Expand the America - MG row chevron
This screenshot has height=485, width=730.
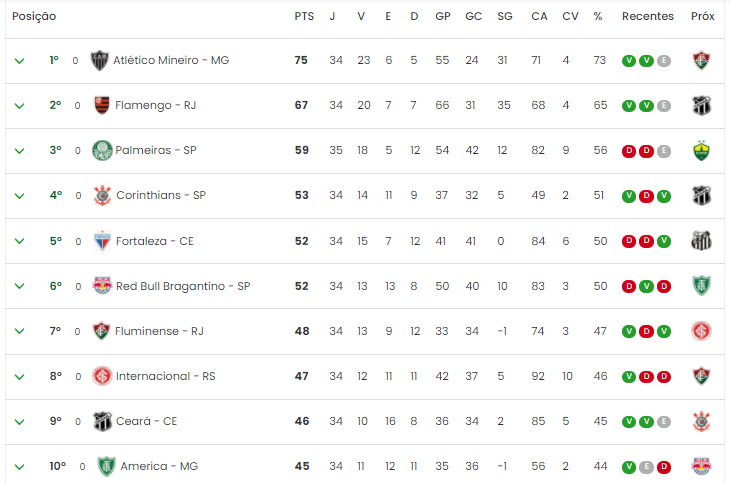click(19, 467)
